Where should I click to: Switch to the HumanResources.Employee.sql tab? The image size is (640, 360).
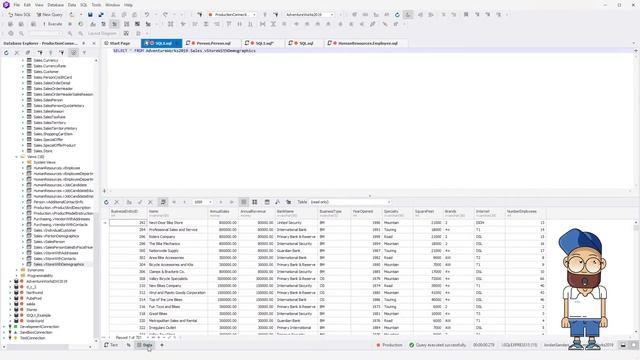pos(364,43)
